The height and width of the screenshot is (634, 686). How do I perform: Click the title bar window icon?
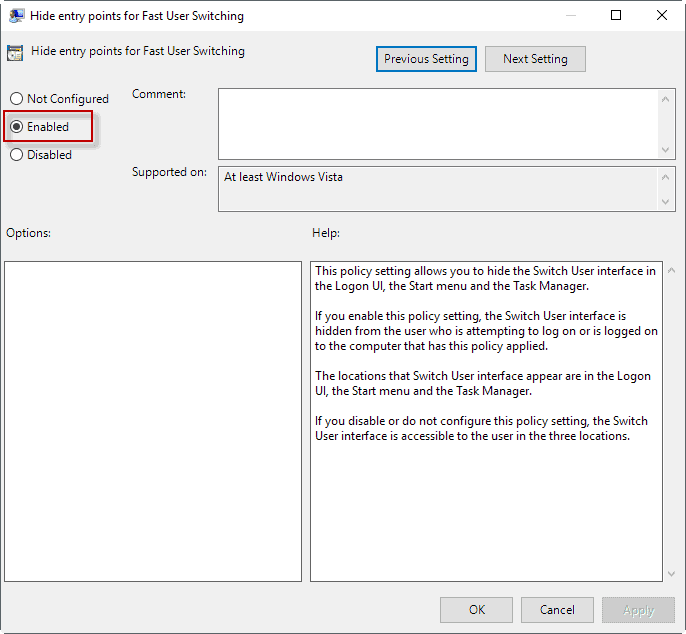16,16
